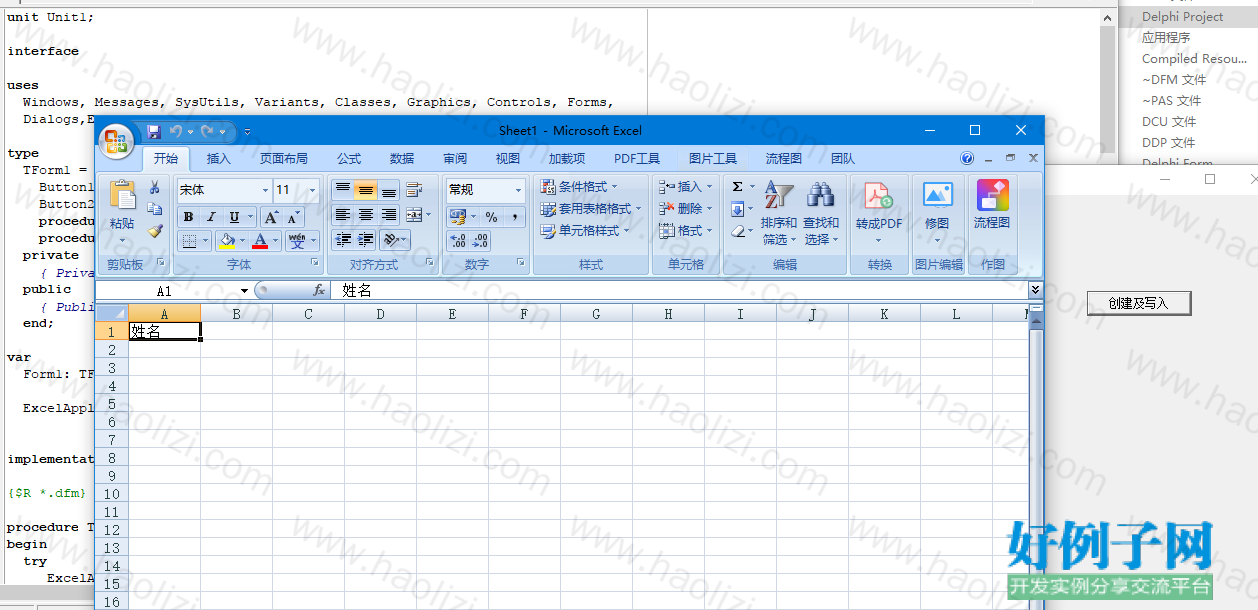Apply yellow fill color bucket
1258x610 pixels.
[227, 241]
